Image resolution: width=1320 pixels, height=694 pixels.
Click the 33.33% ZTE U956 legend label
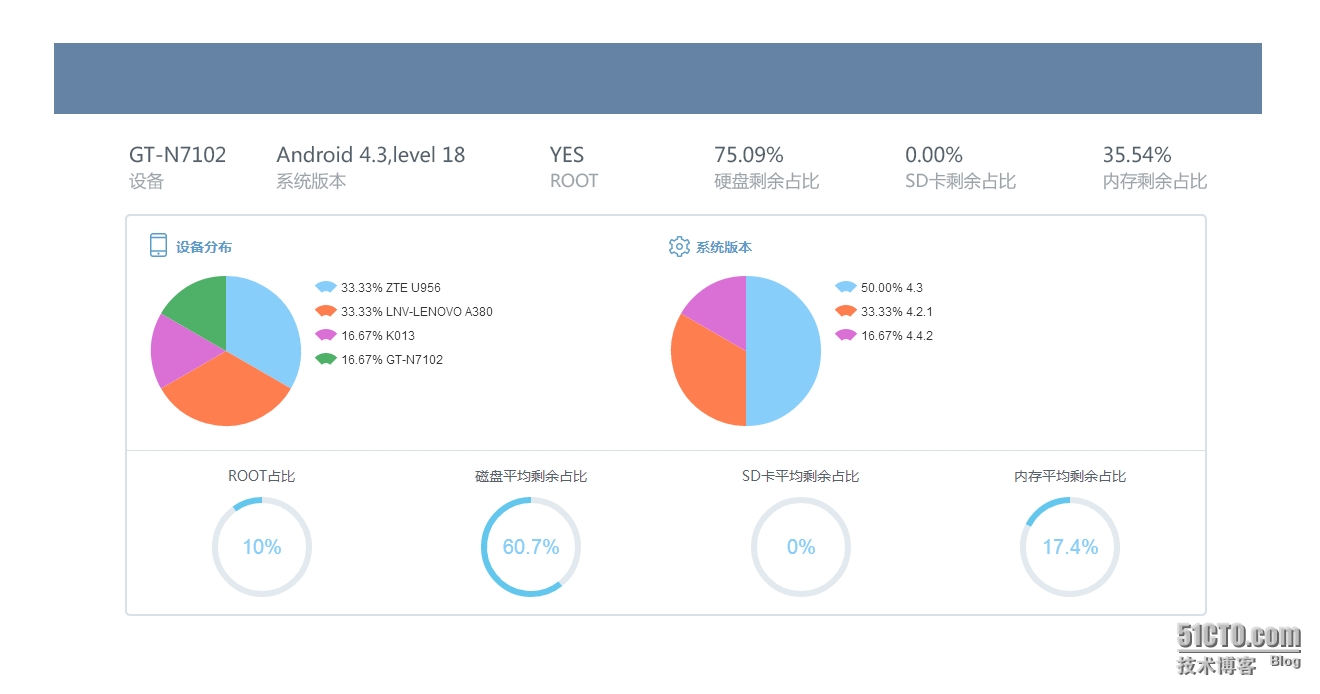coord(391,287)
